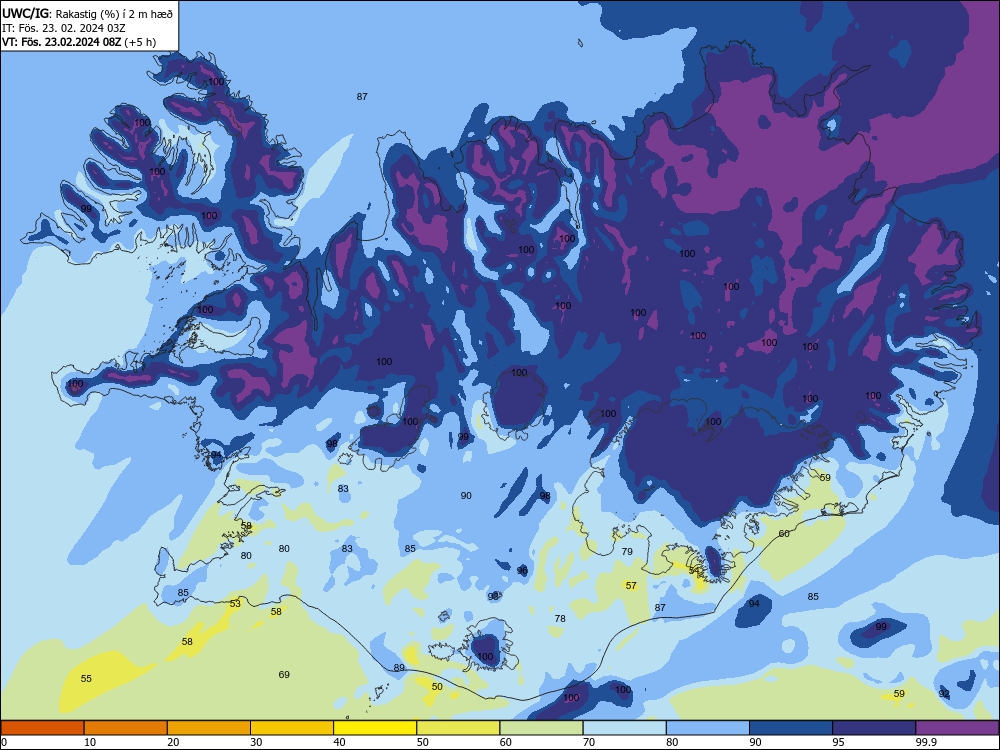Image resolution: width=1000 pixels, height=750 pixels.
Task: Select the map humidity value 89
Action: pyautogui.click(x=399, y=668)
